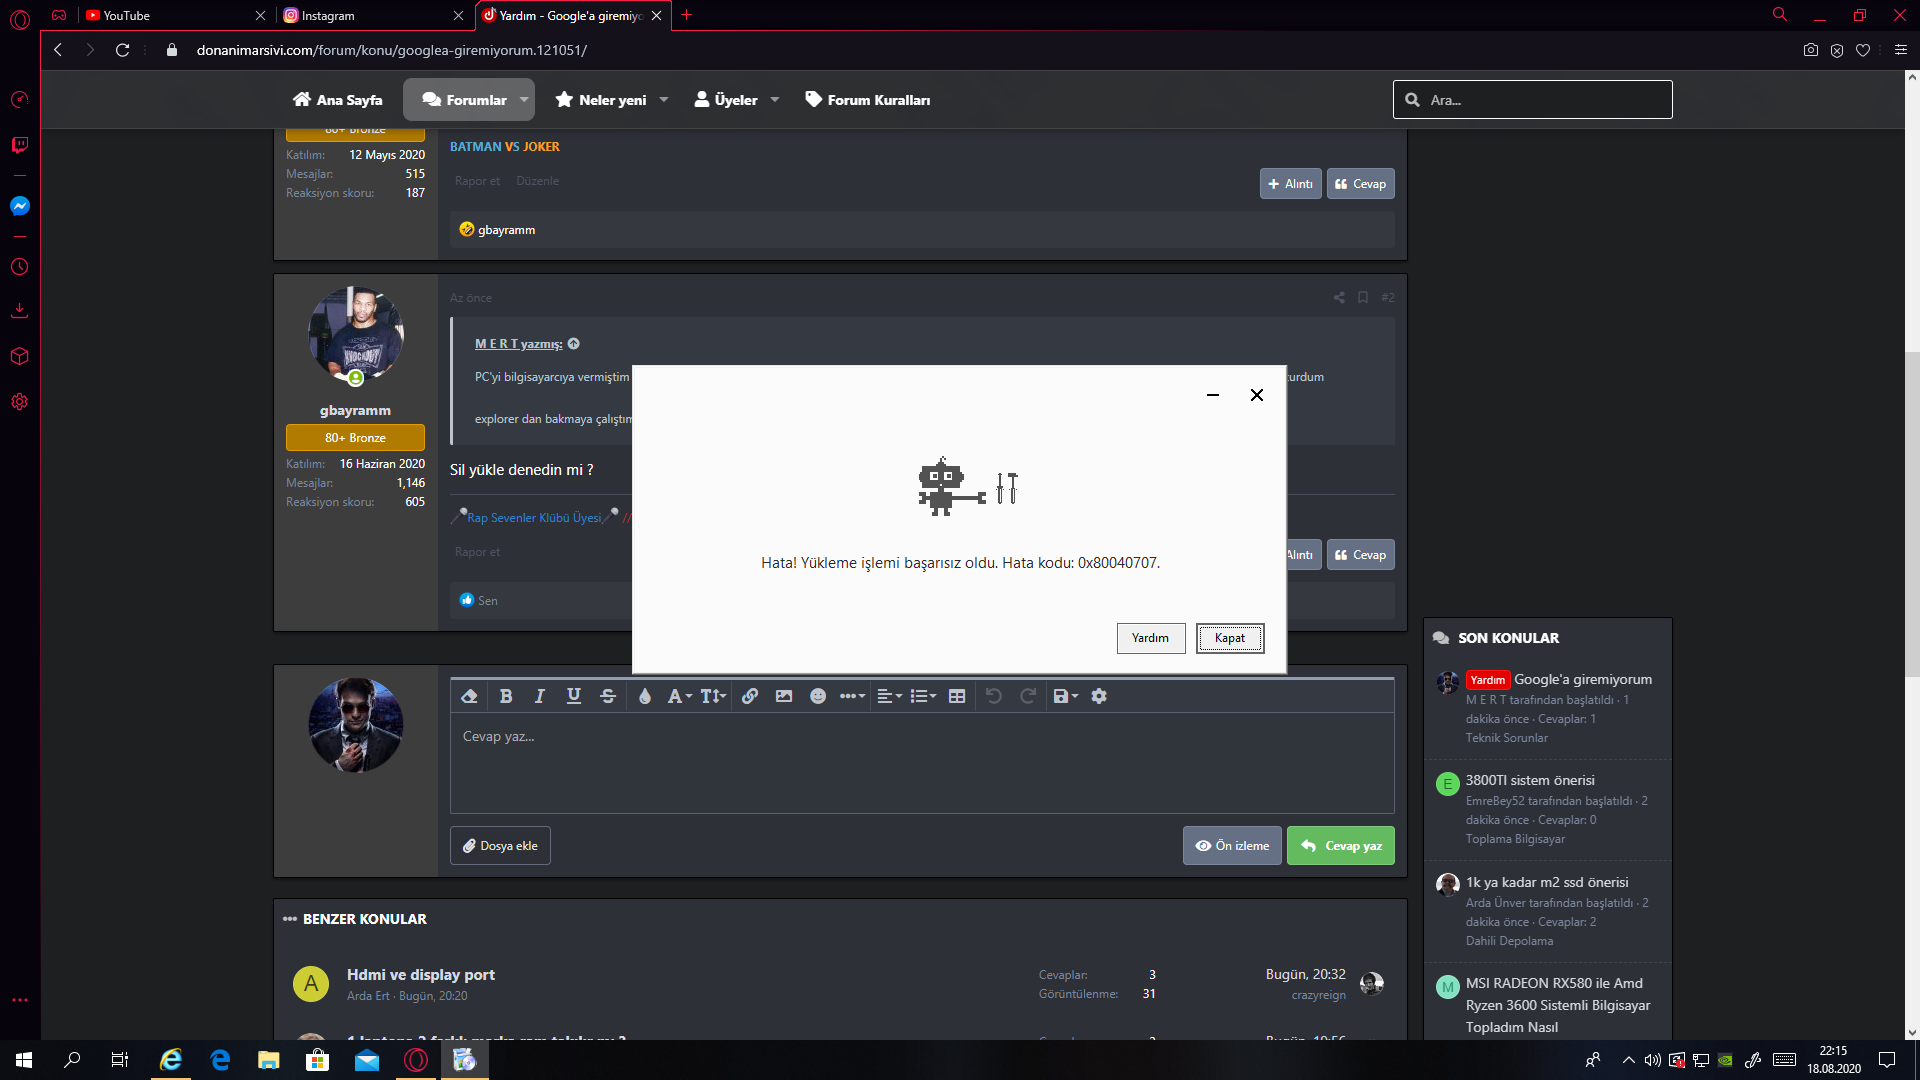This screenshot has height=1080, width=1920.
Task: Click the Cevap yaz reply text area
Action: pyautogui.click(x=921, y=763)
